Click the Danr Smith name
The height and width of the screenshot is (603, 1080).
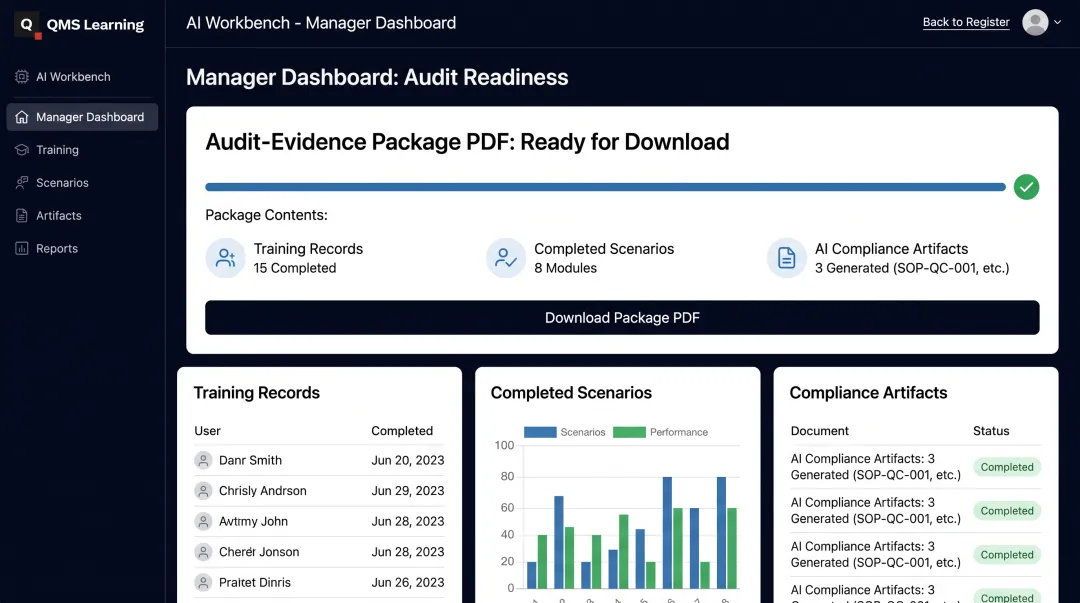[x=250, y=460]
